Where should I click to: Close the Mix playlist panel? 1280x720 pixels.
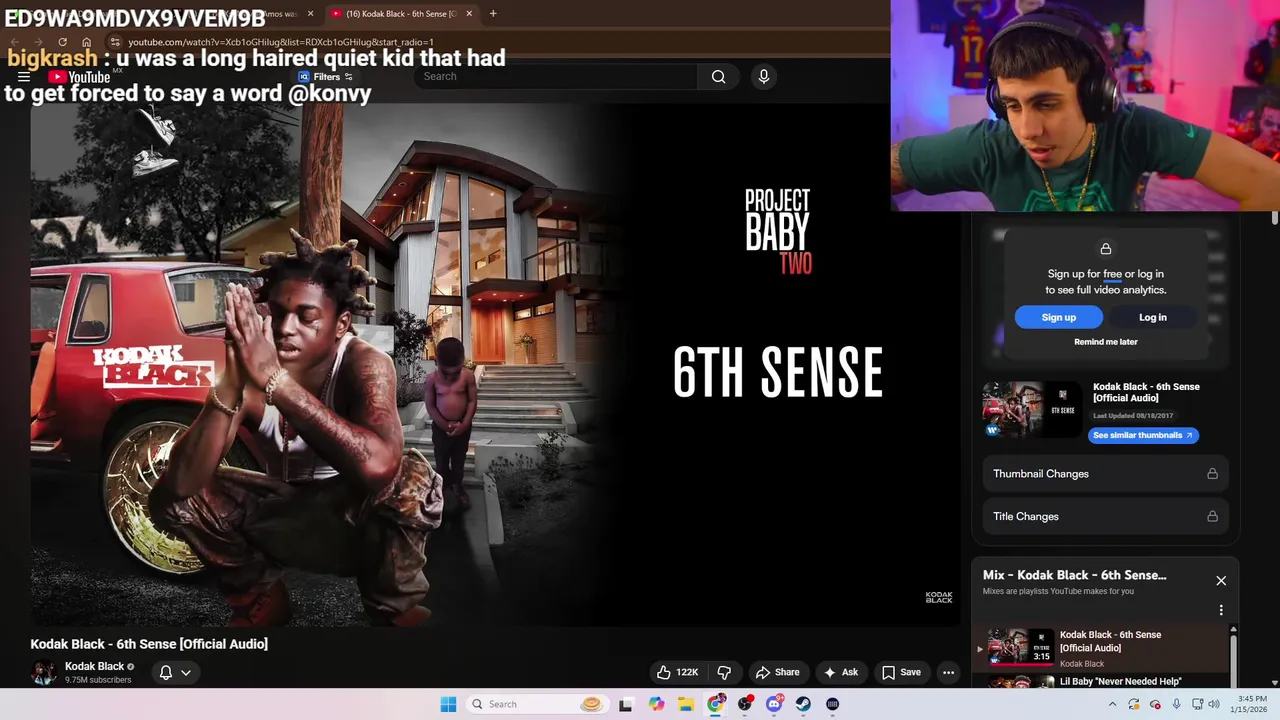tap(1221, 580)
